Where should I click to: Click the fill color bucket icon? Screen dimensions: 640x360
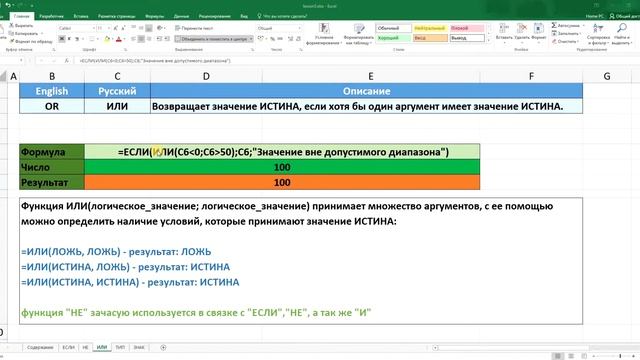tap(107, 39)
